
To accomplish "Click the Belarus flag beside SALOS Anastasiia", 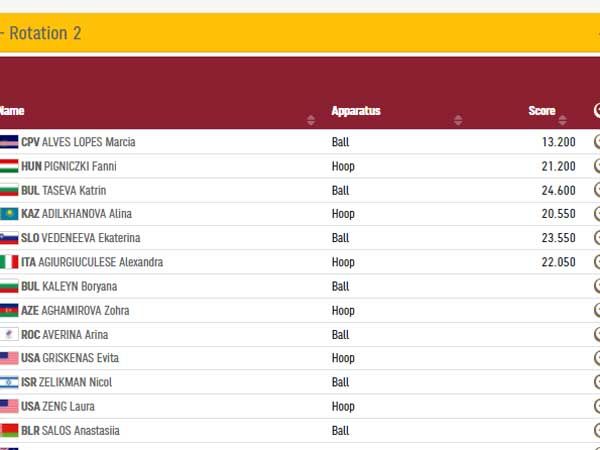I will point(9,430).
